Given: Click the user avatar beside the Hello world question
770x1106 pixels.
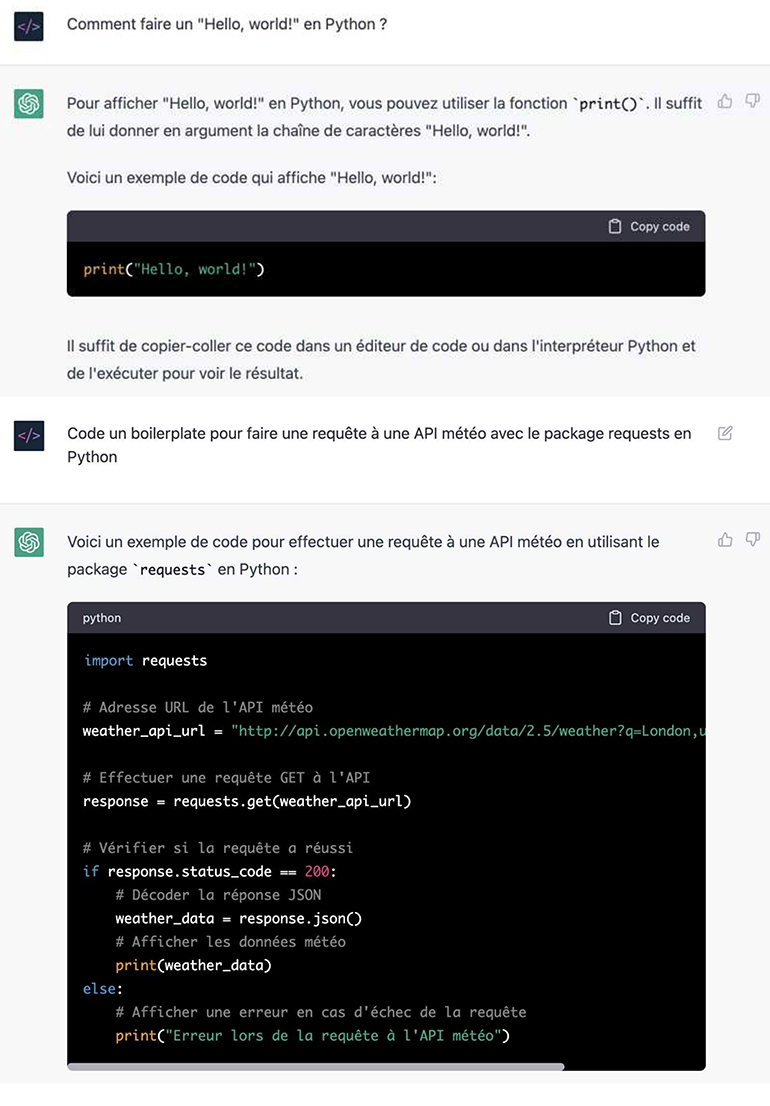Looking at the screenshot, I should click(29, 26).
